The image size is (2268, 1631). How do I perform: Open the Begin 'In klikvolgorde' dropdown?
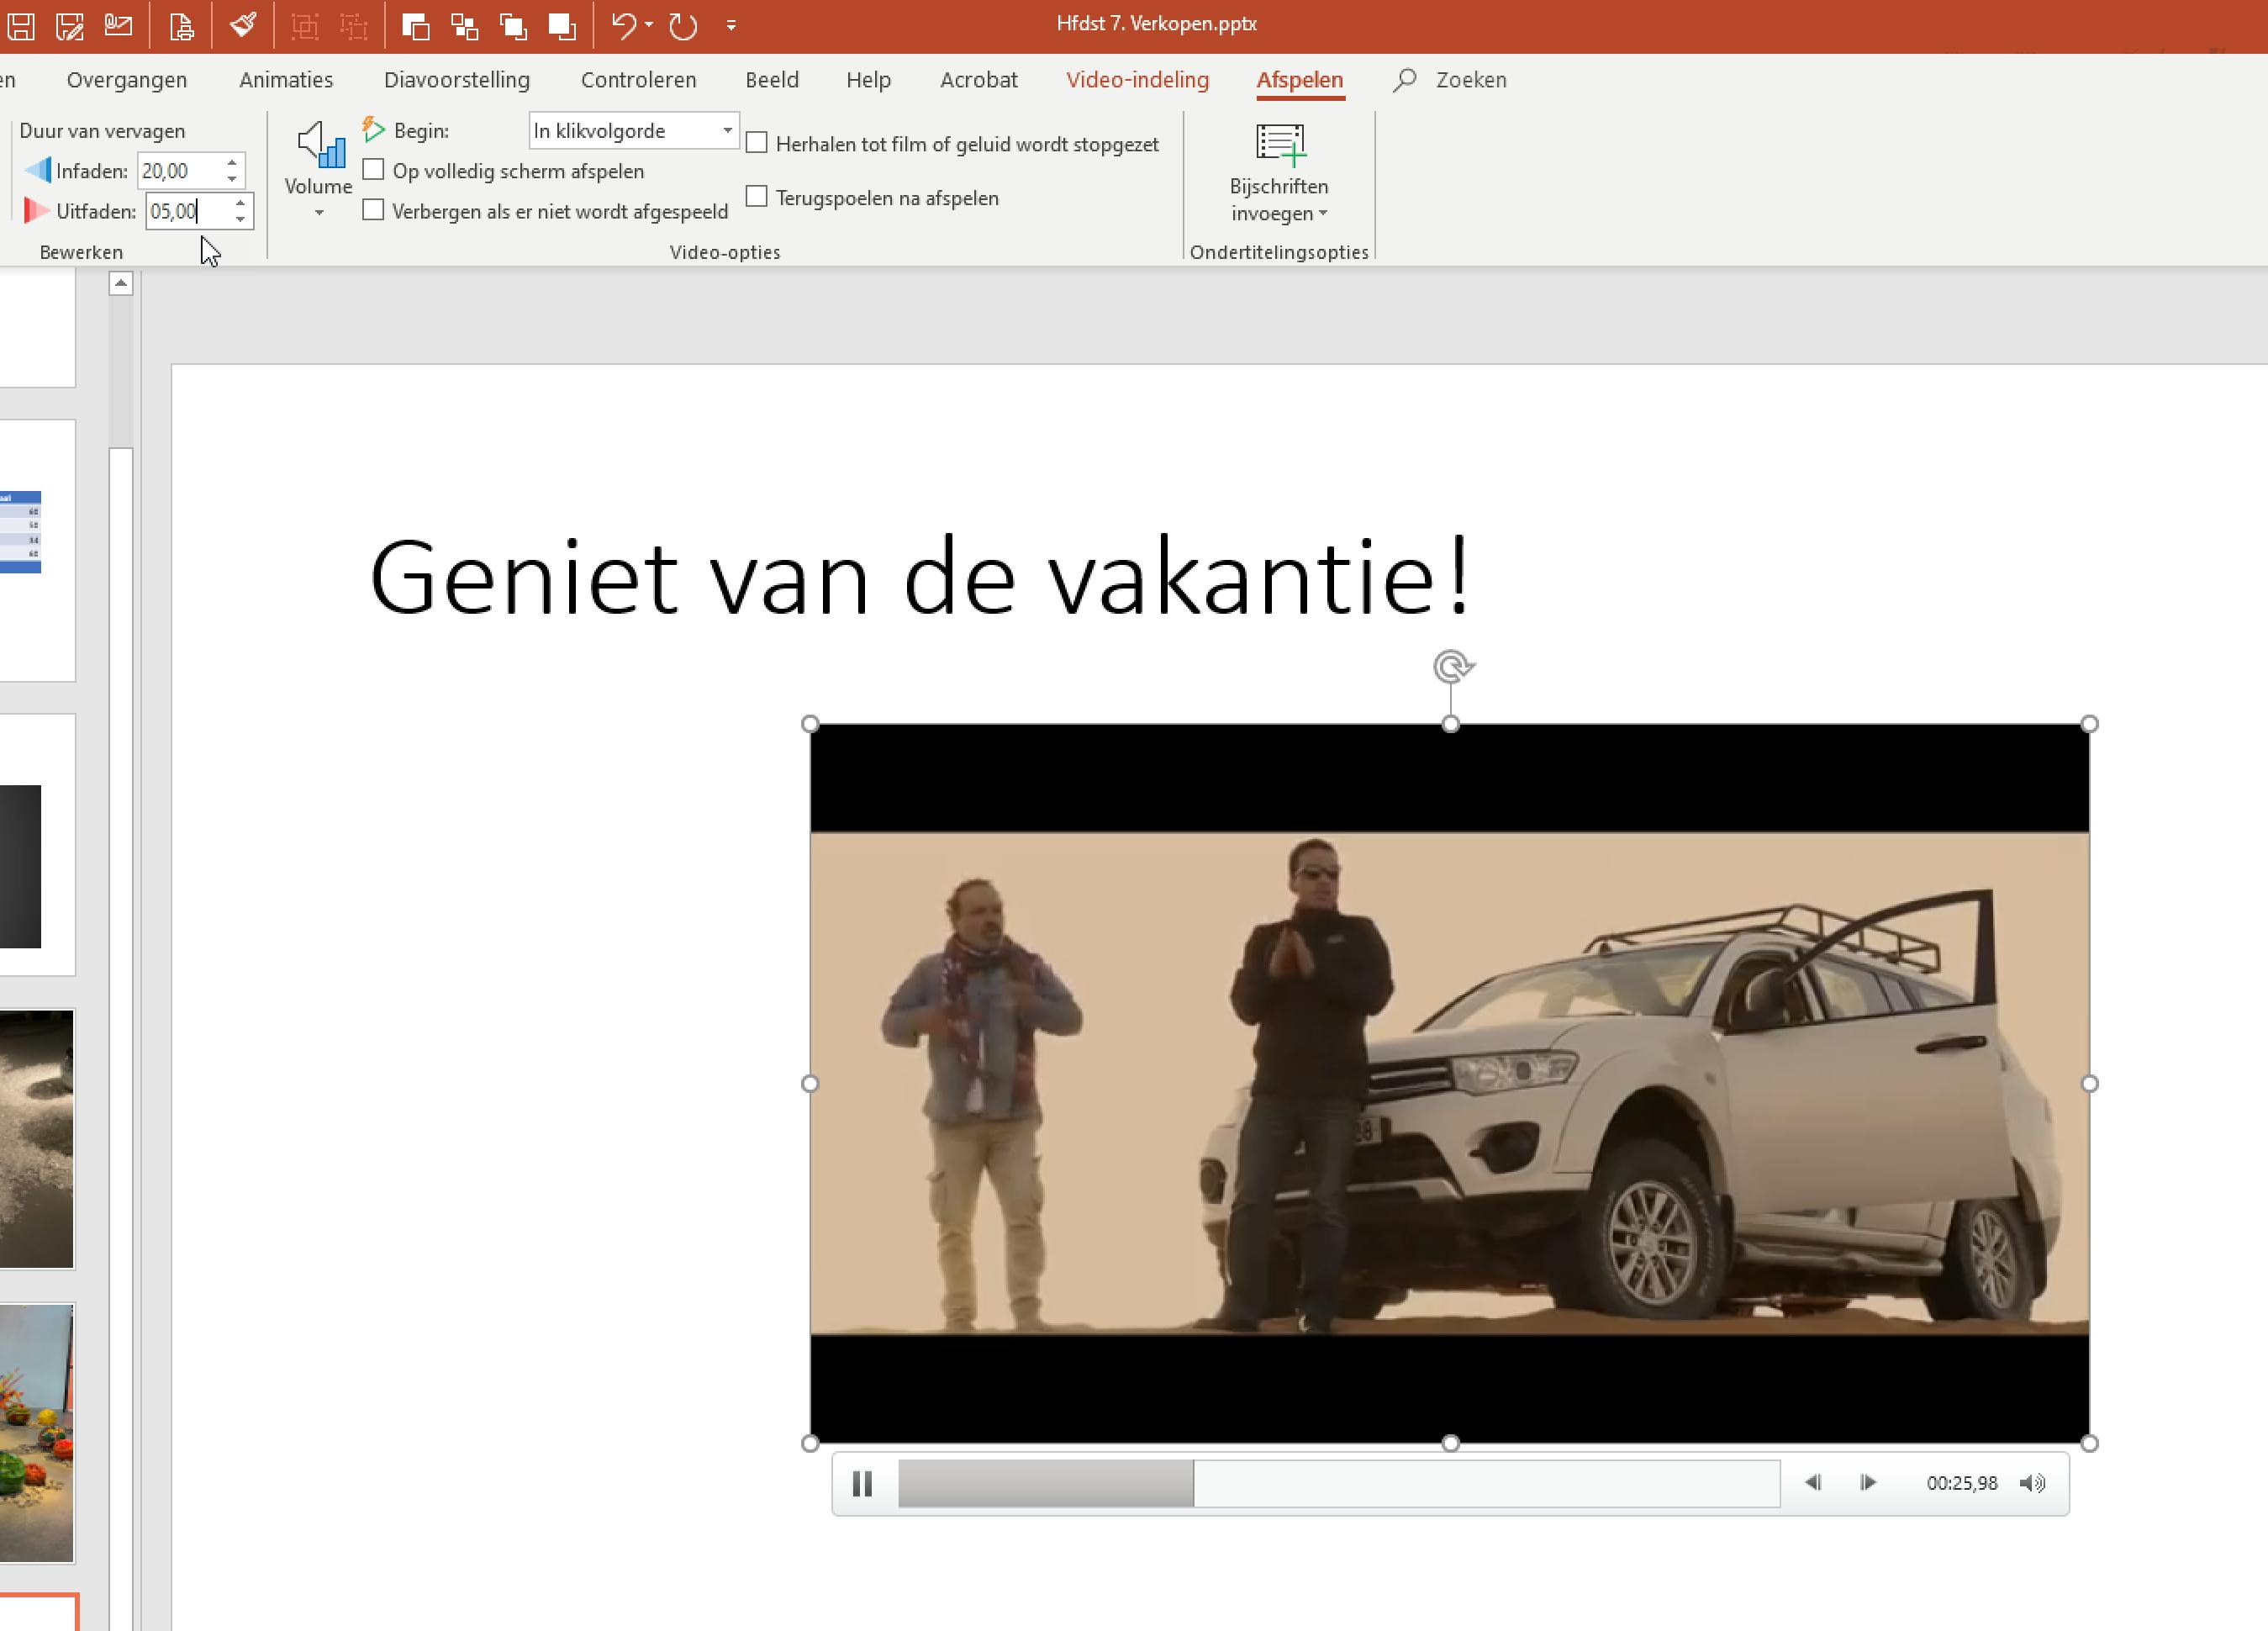(727, 130)
